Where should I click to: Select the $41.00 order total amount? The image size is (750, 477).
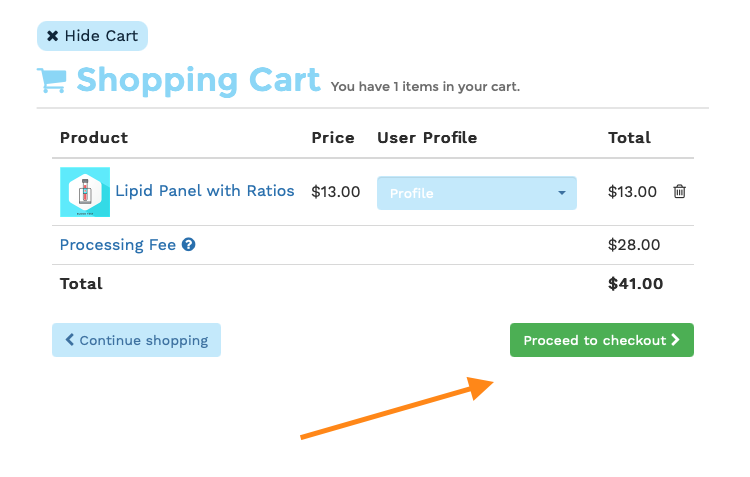pyautogui.click(x=635, y=284)
